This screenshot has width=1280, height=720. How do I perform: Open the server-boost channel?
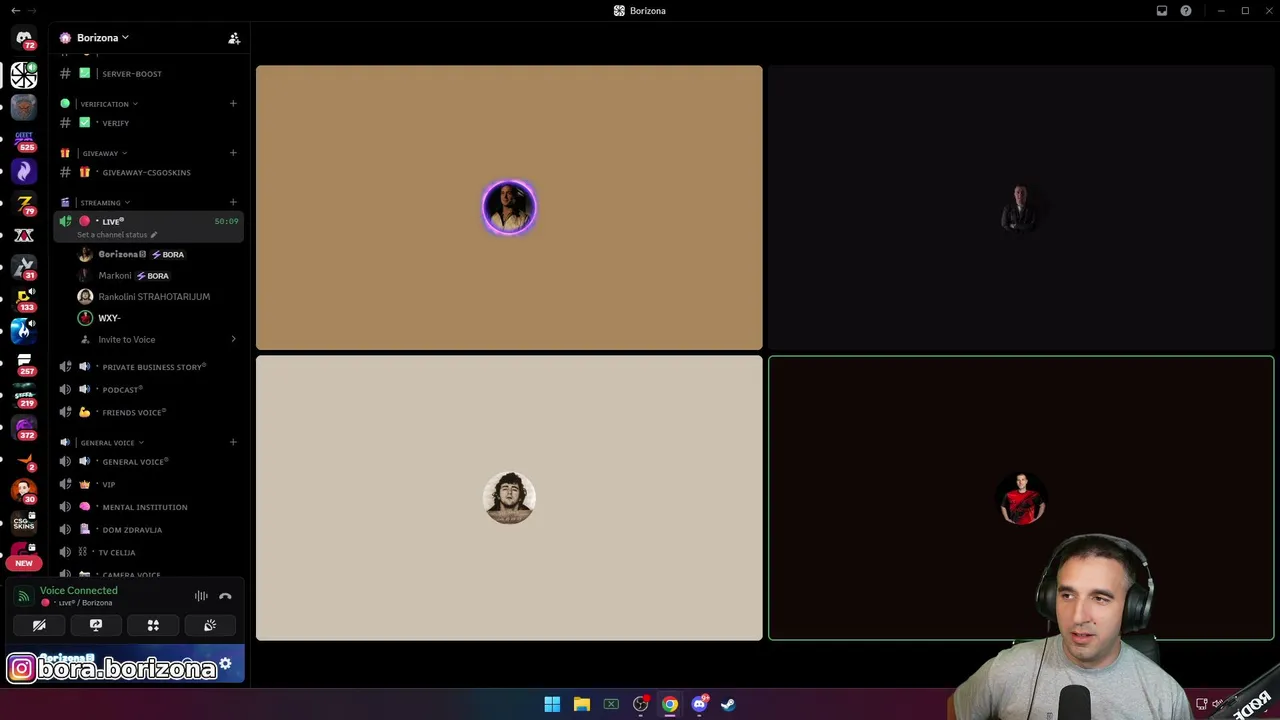(x=148, y=74)
